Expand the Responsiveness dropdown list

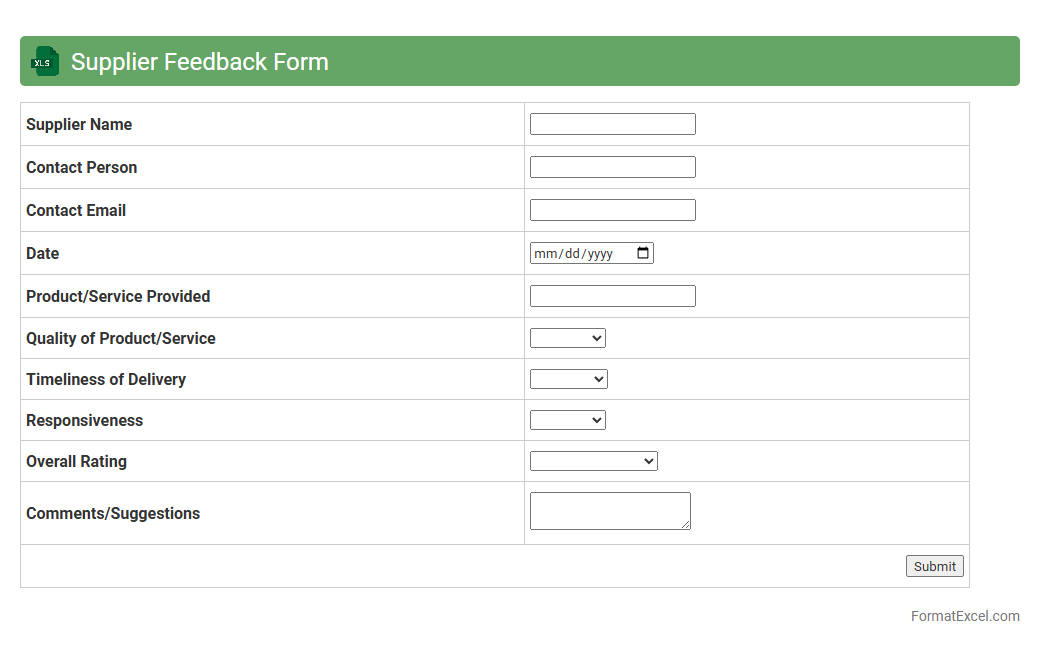[x=567, y=420]
